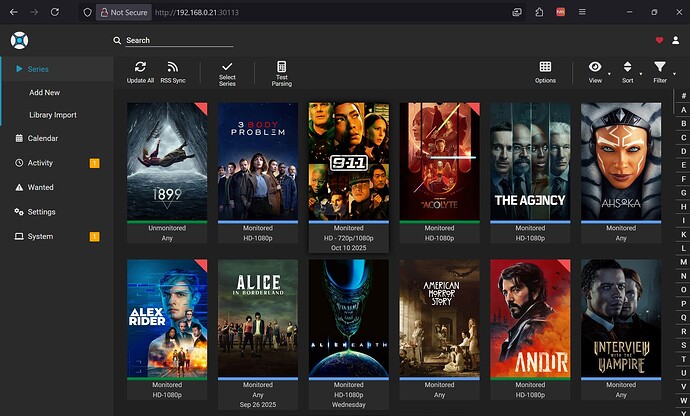
Task: Click Unmonitored label under 1899
Action: point(167,228)
